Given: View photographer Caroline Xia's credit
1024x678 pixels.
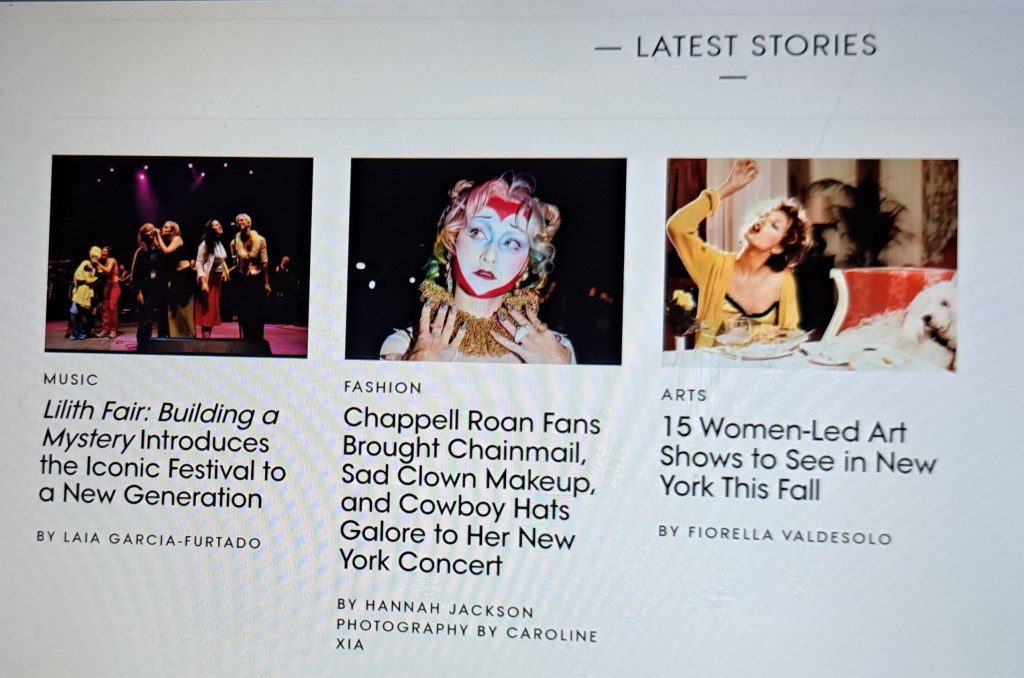Looking at the screenshot, I should coord(466,638).
